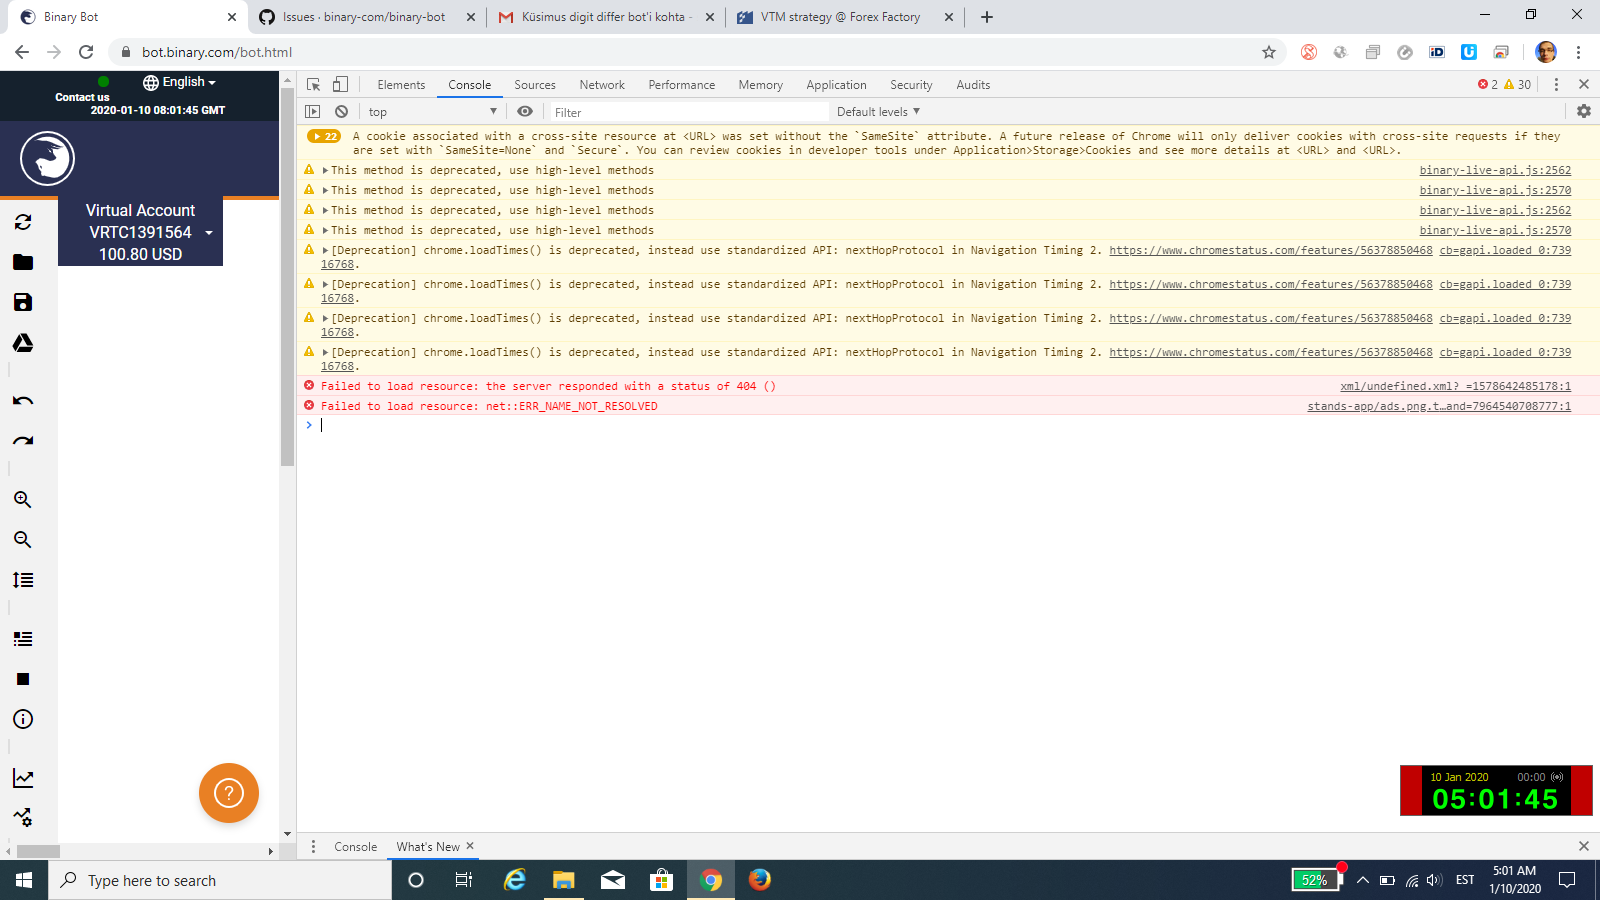
Task: Undo the last workspace change
Action: tap(22, 400)
